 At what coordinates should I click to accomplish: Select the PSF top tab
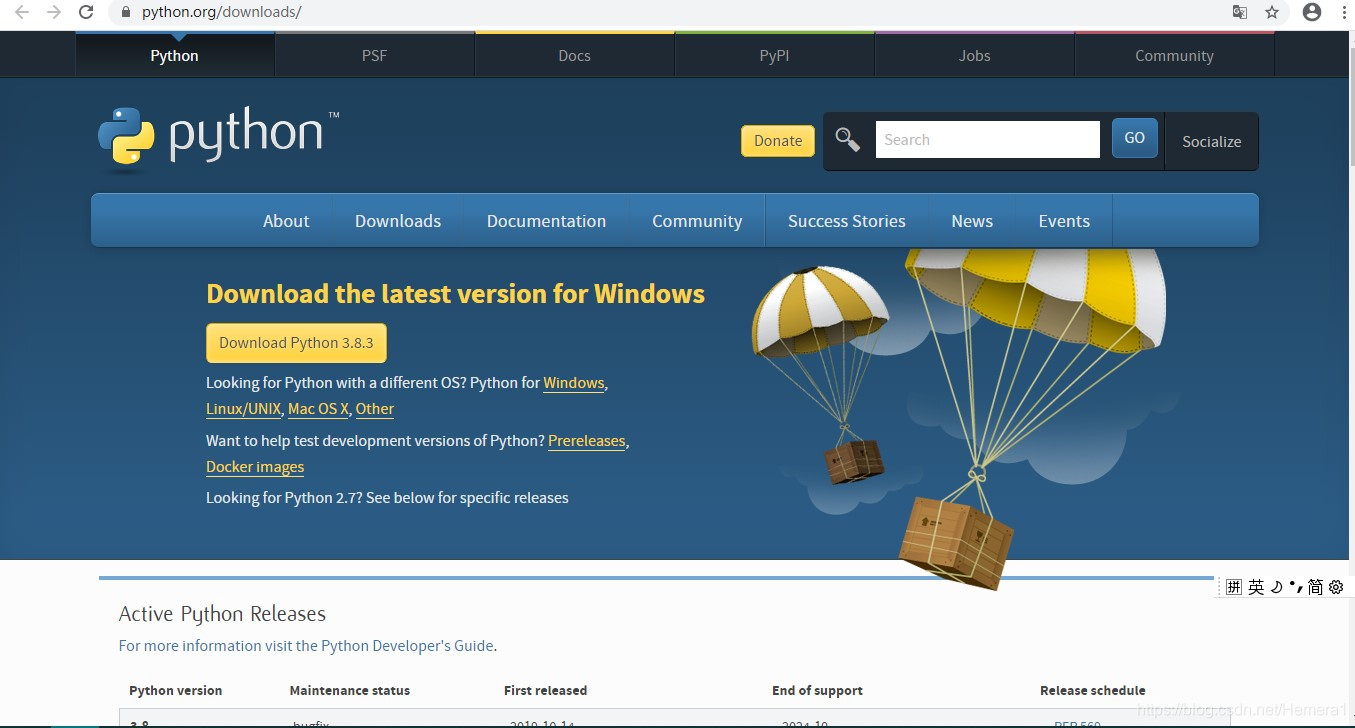tap(375, 55)
